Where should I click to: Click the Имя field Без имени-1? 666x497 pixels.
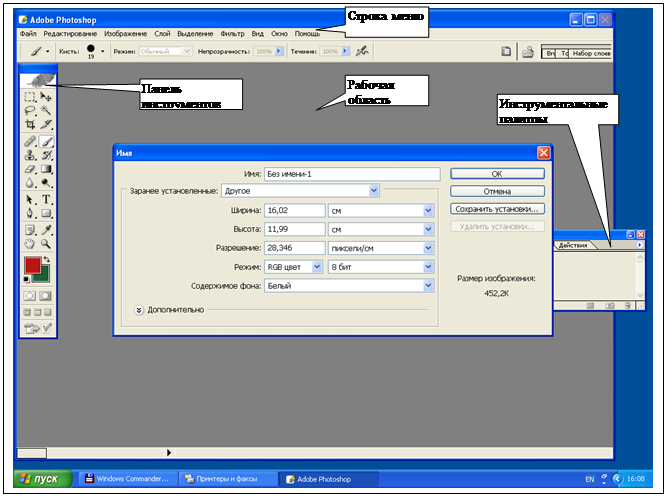coord(352,174)
